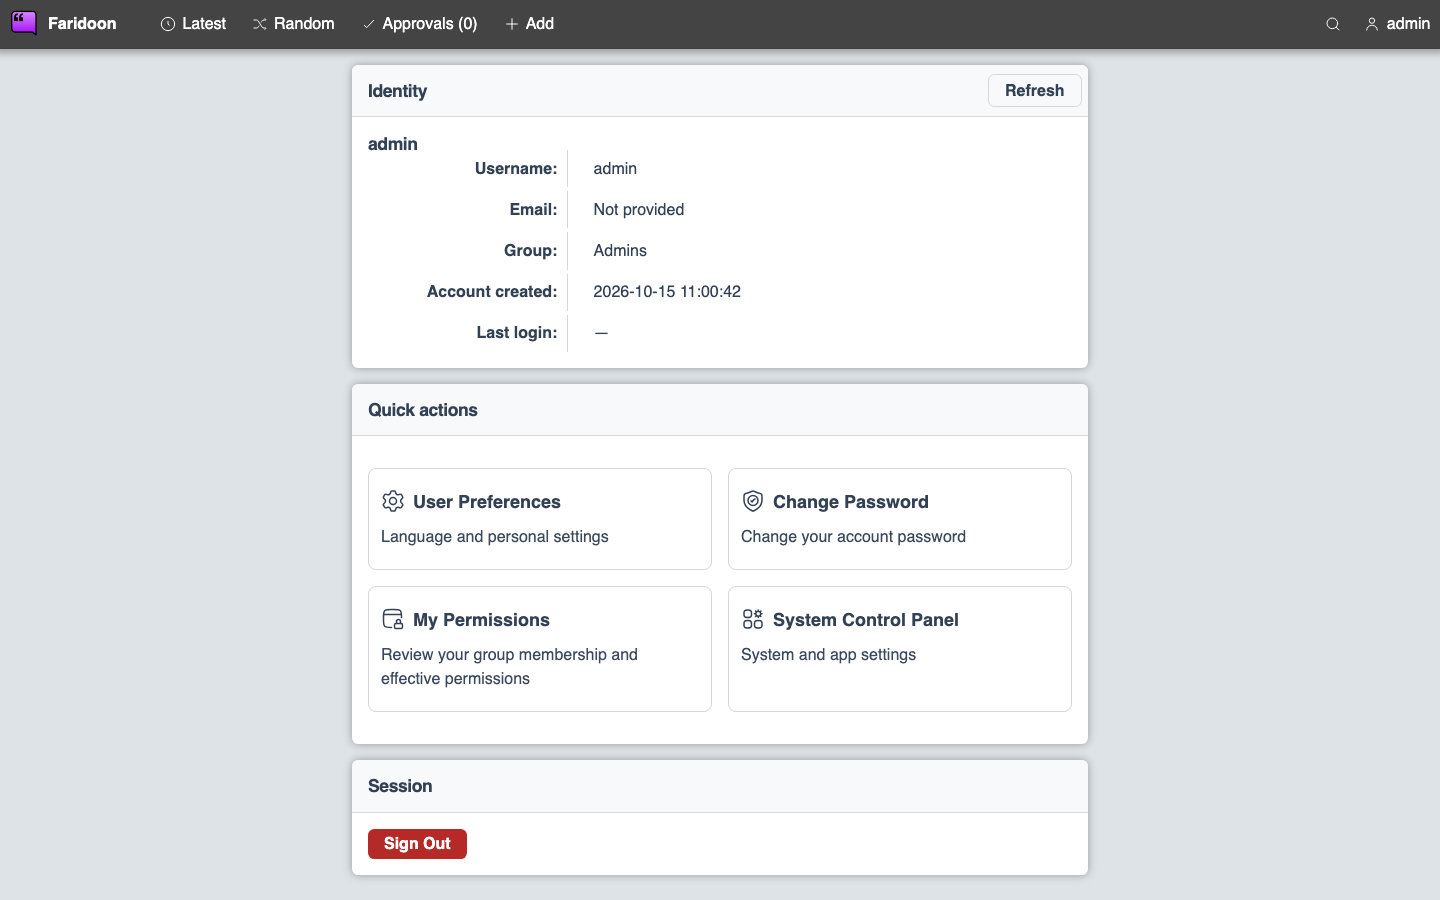This screenshot has height=900, width=1440.
Task: Click the plus icon beside Add
Action: point(512,24)
